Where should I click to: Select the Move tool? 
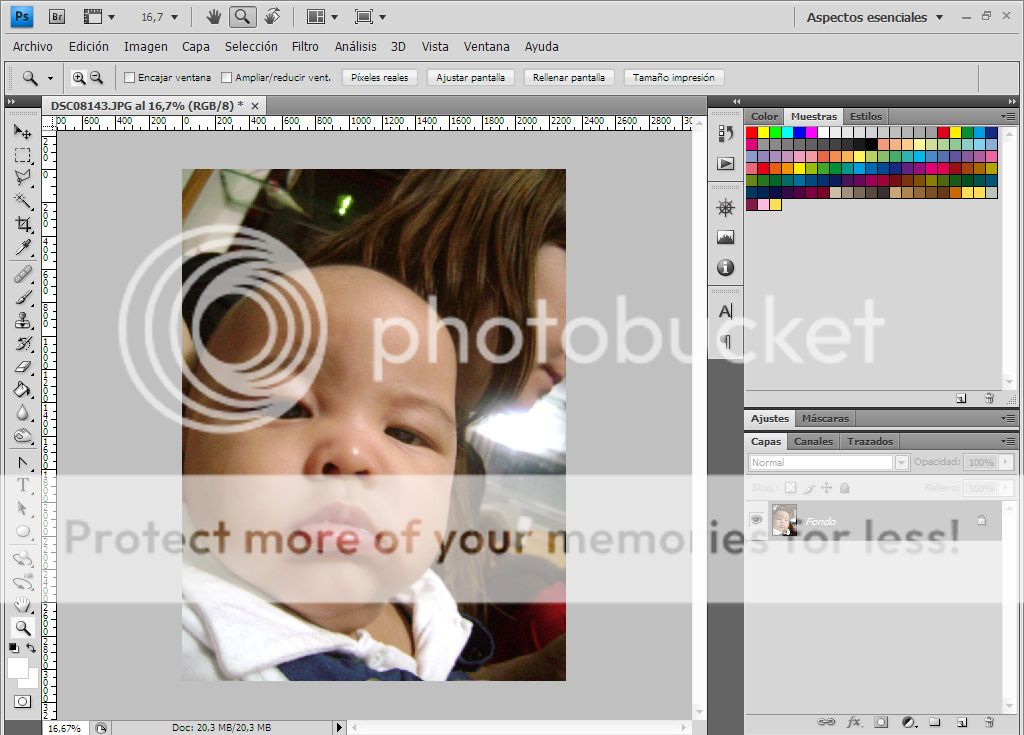(x=22, y=132)
